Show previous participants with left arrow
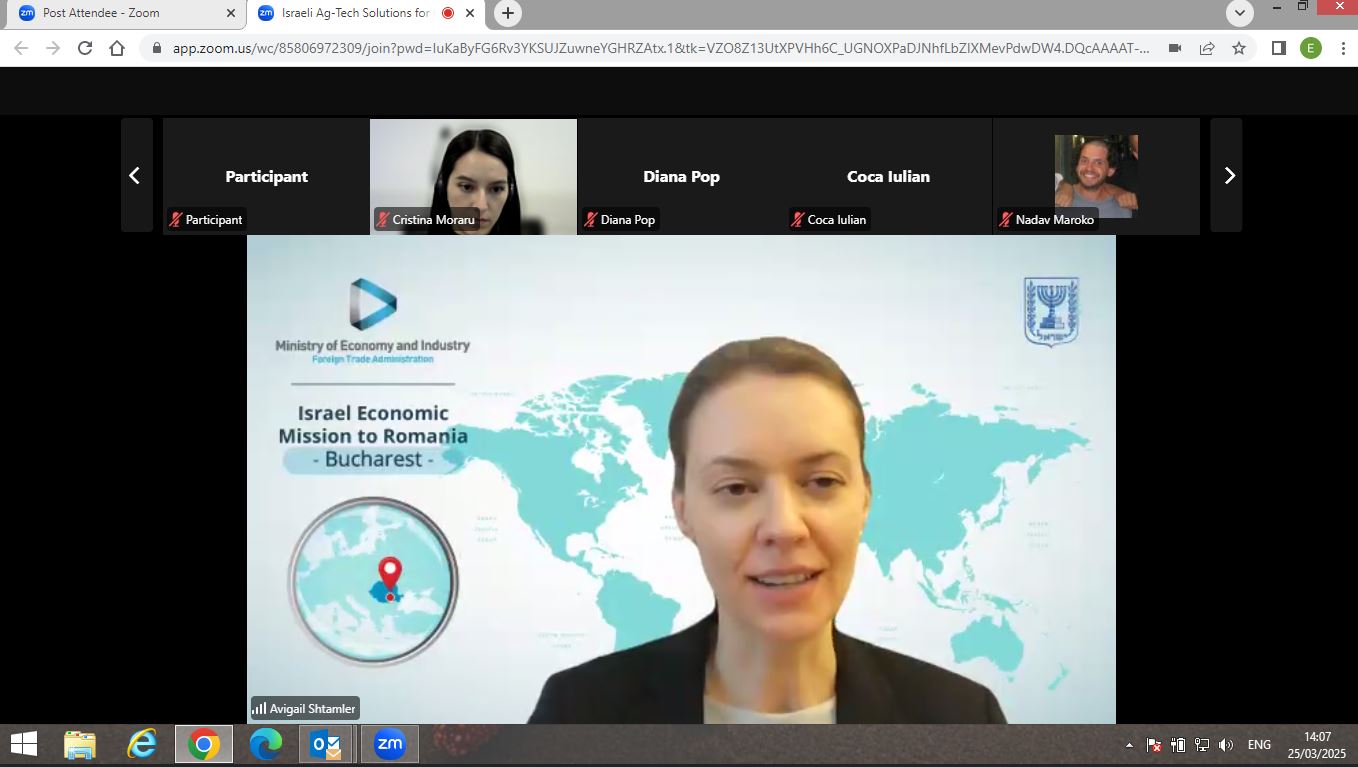 134,176
